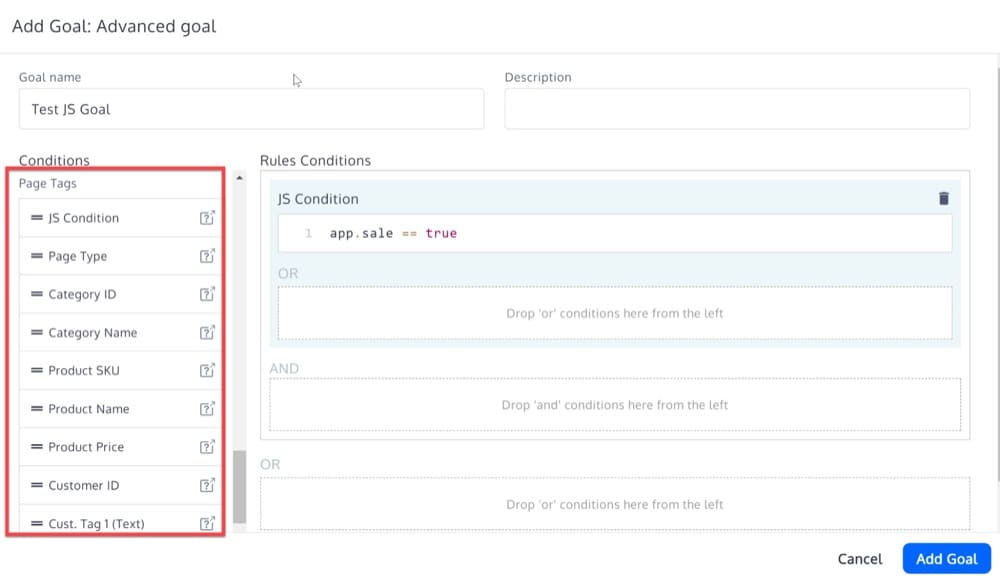Viewport: 1000px width, 579px height.
Task: Delete the JS Condition with trash icon
Action: pyautogui.click(x=943, y=199)
